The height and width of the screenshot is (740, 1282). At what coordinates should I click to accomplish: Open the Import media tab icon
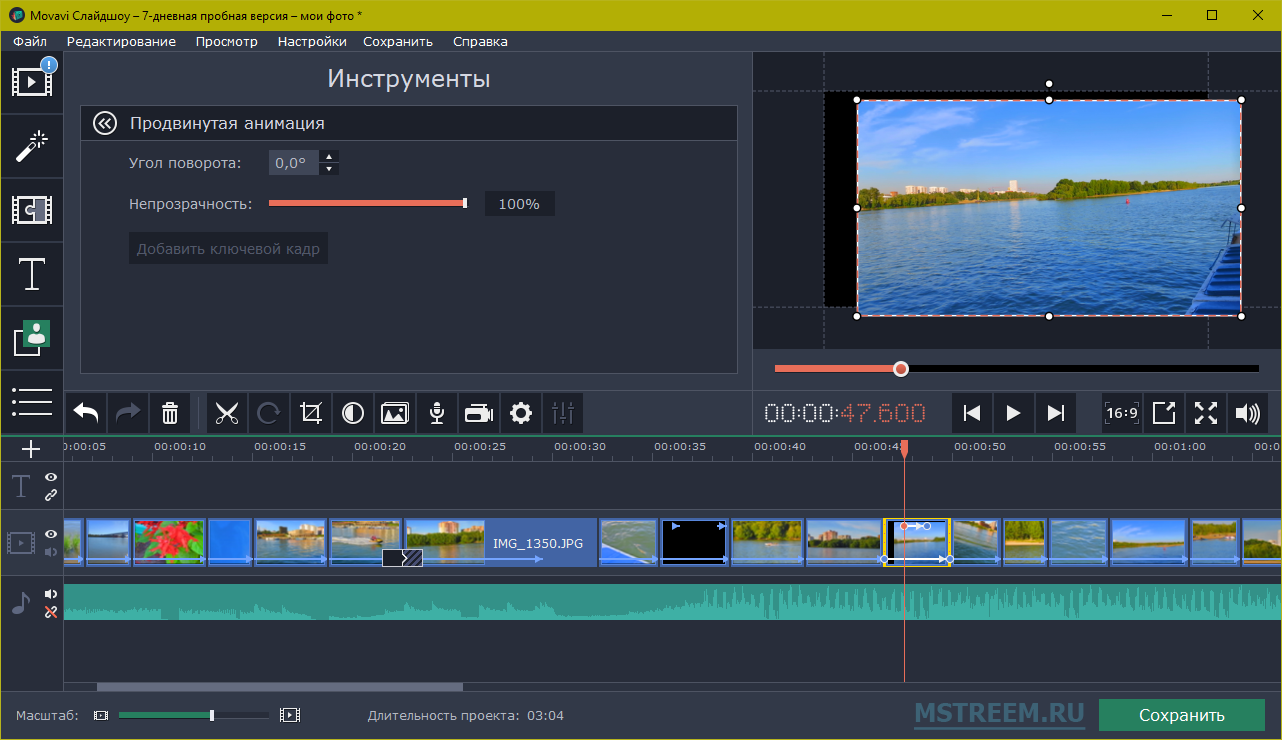point(32,82)
